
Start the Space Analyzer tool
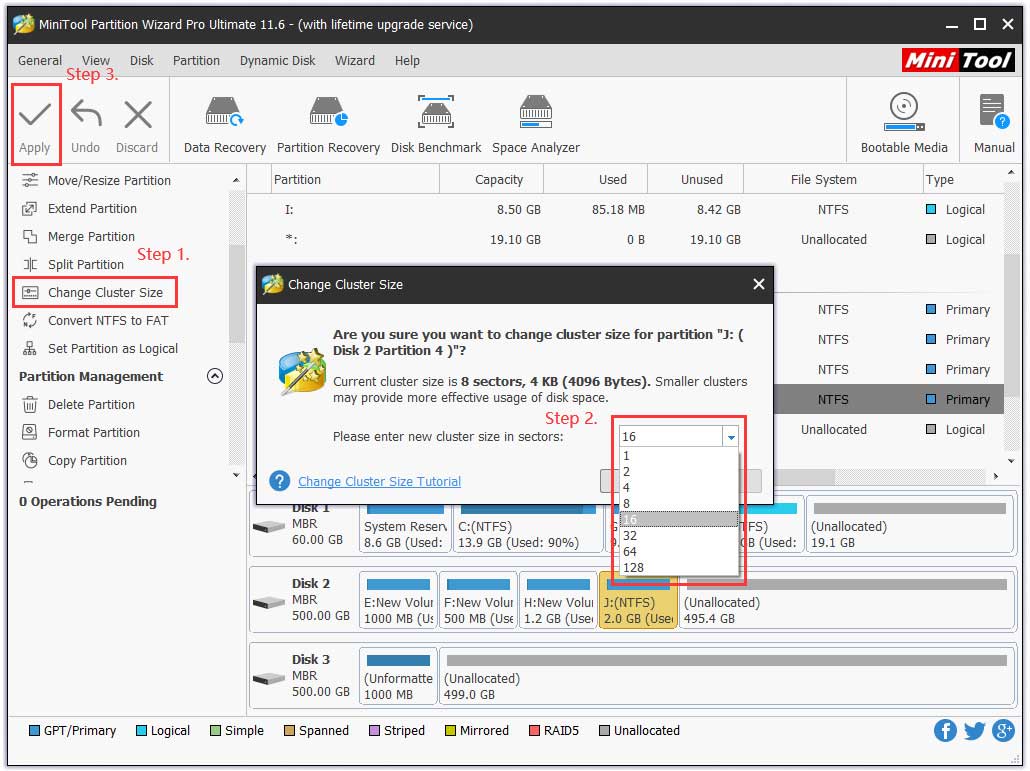pos(536,112)
